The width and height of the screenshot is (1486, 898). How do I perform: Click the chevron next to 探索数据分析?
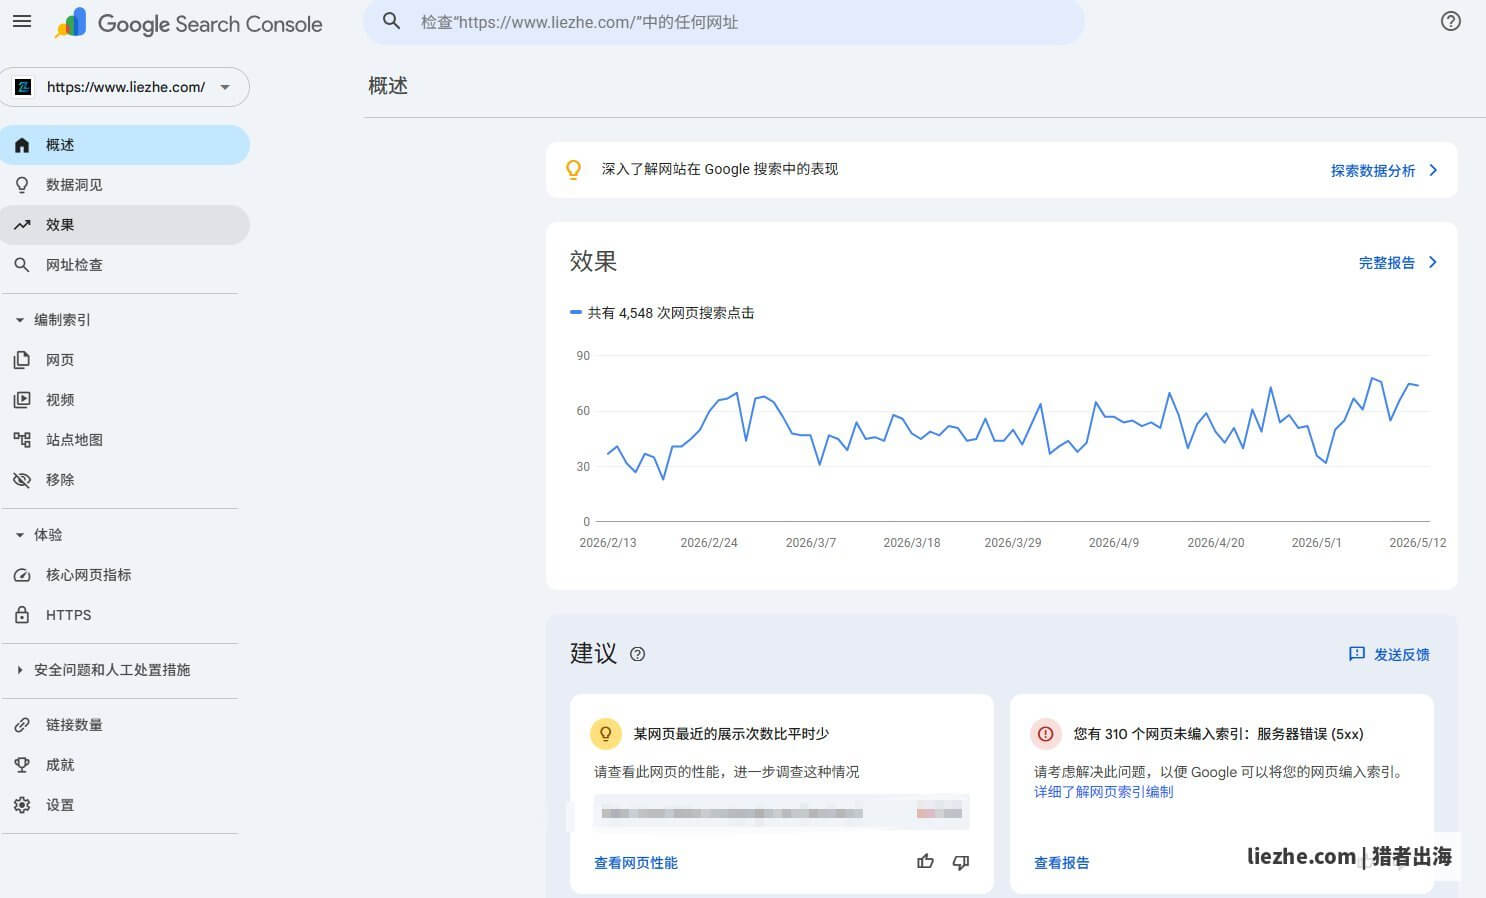pos(1433,170)
